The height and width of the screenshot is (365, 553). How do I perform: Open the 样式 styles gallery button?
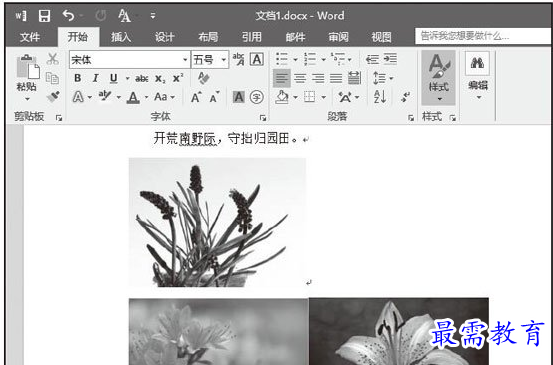(x=438, y=78)
